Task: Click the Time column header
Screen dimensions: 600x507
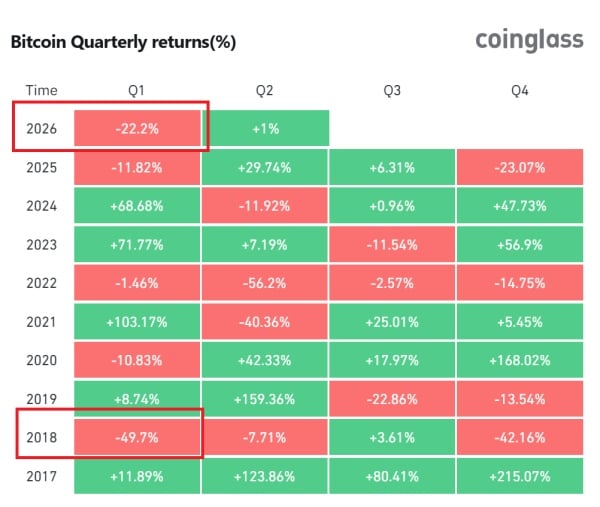Action: [42, 90]
